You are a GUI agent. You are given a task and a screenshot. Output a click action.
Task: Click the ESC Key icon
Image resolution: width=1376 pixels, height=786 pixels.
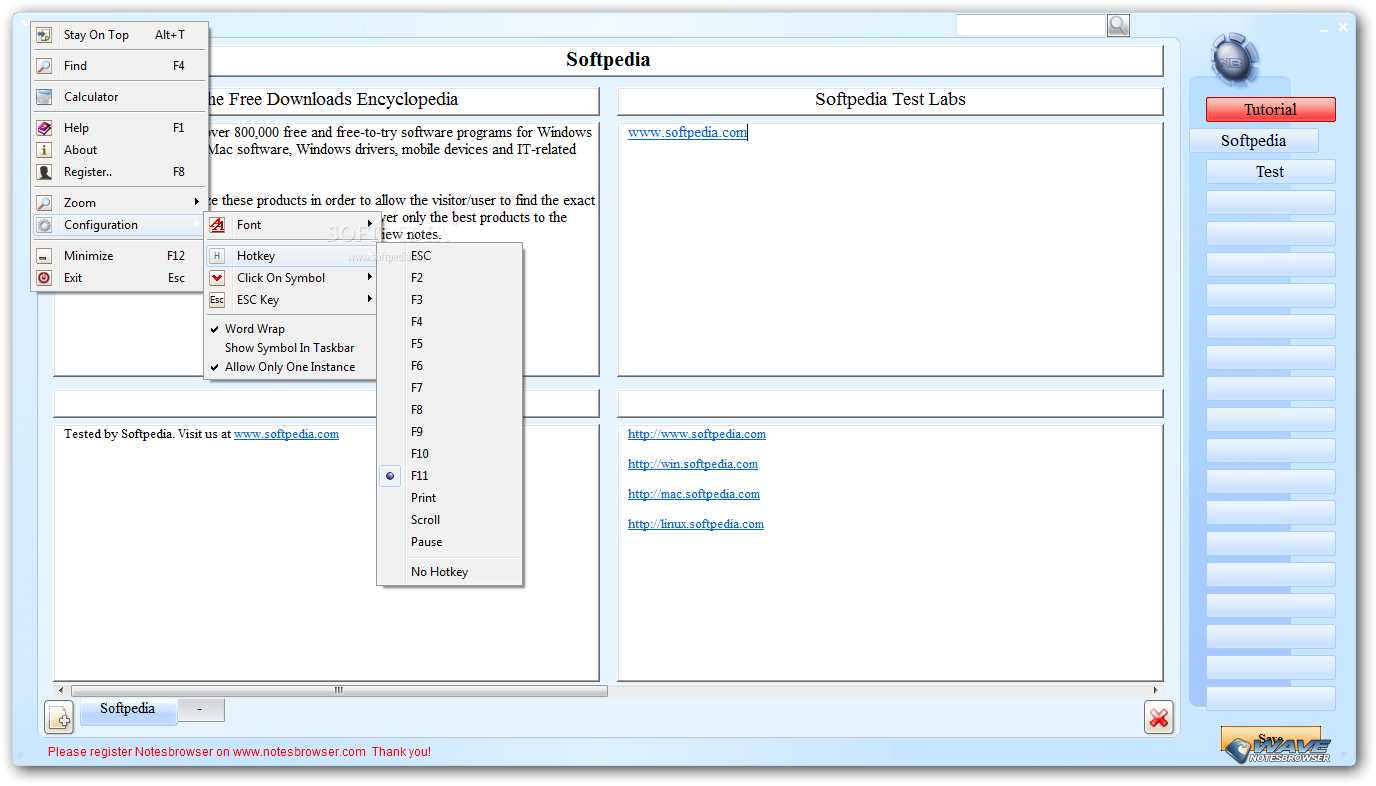(217, 300)
